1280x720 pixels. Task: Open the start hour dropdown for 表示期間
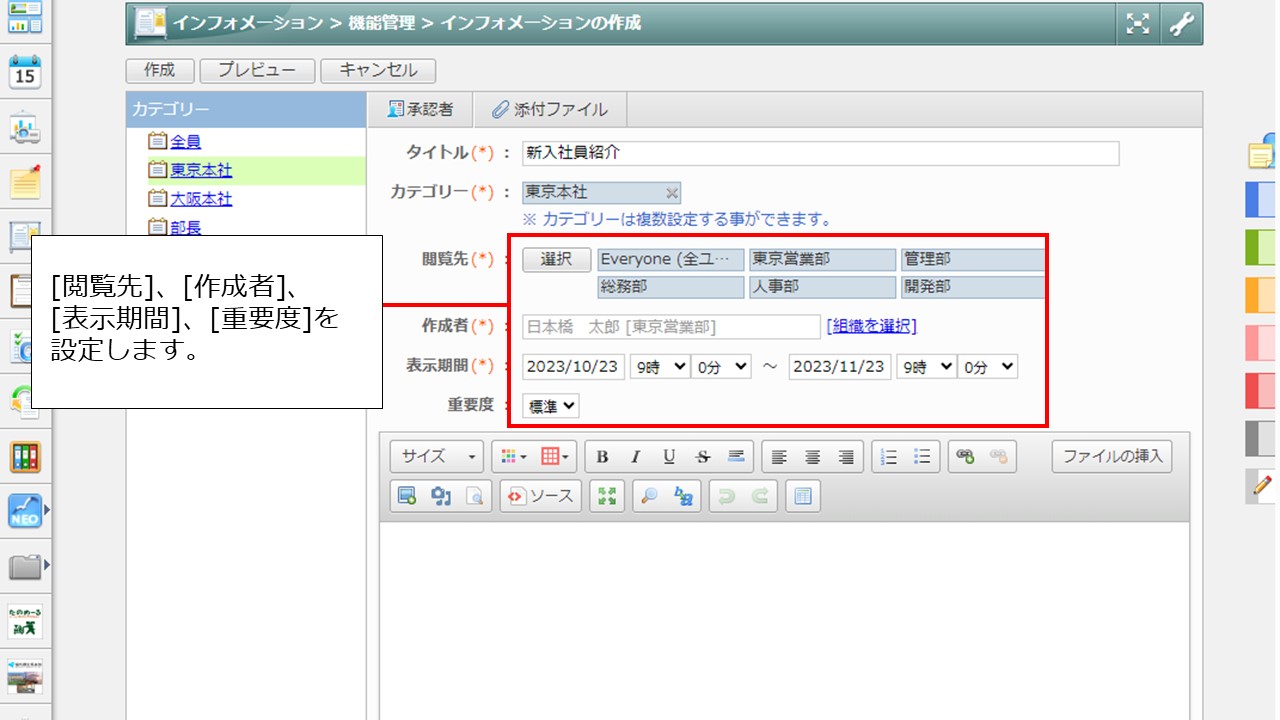pos(659,367)
